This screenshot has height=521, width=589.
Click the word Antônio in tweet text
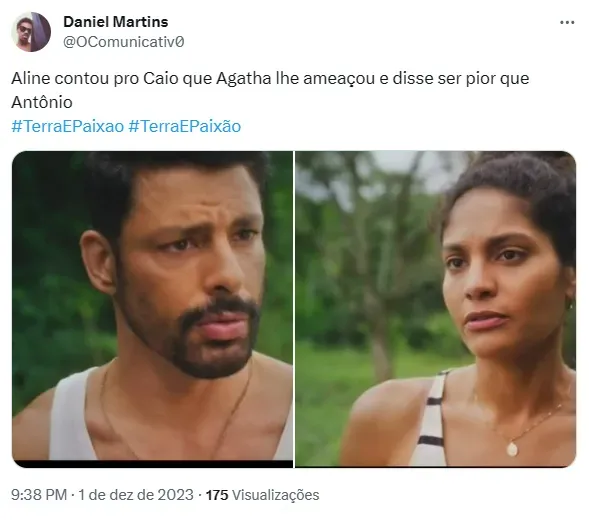pos(42,102)
